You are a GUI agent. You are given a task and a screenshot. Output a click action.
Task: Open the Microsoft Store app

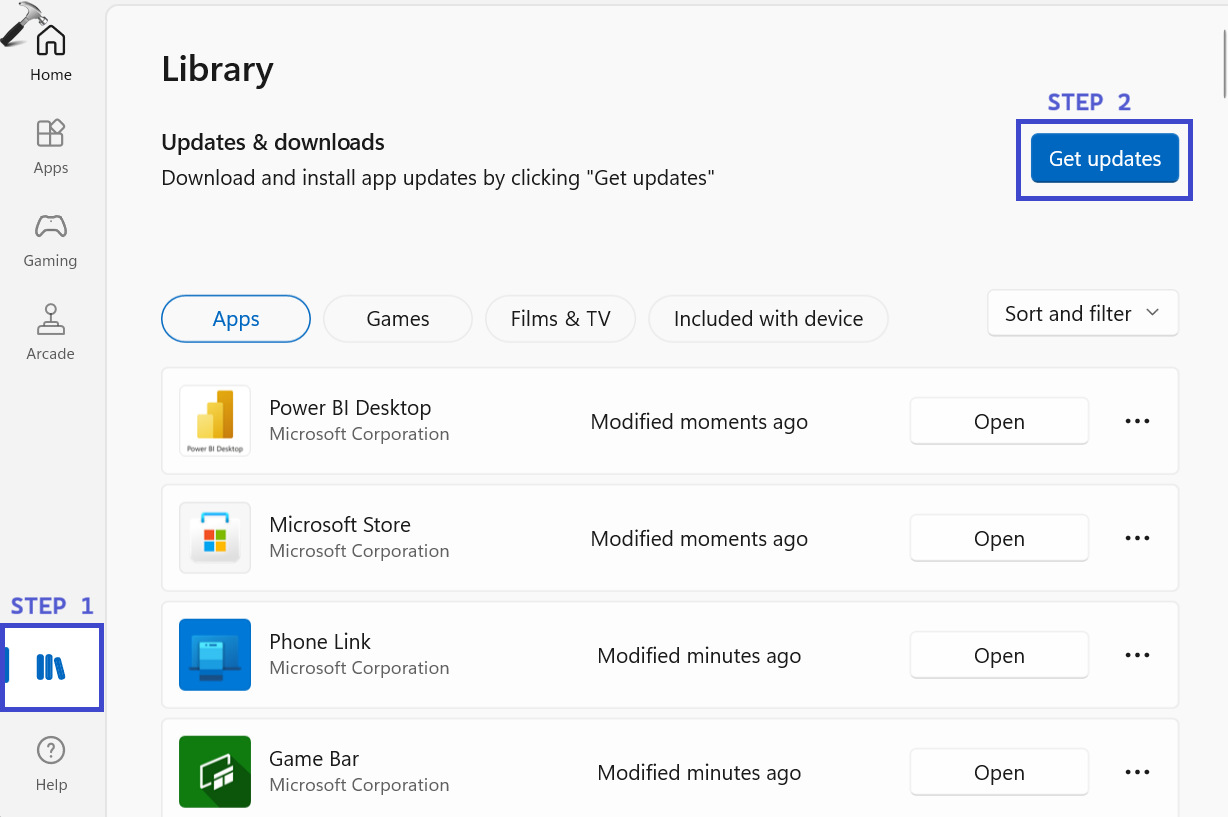pos(998,538)
